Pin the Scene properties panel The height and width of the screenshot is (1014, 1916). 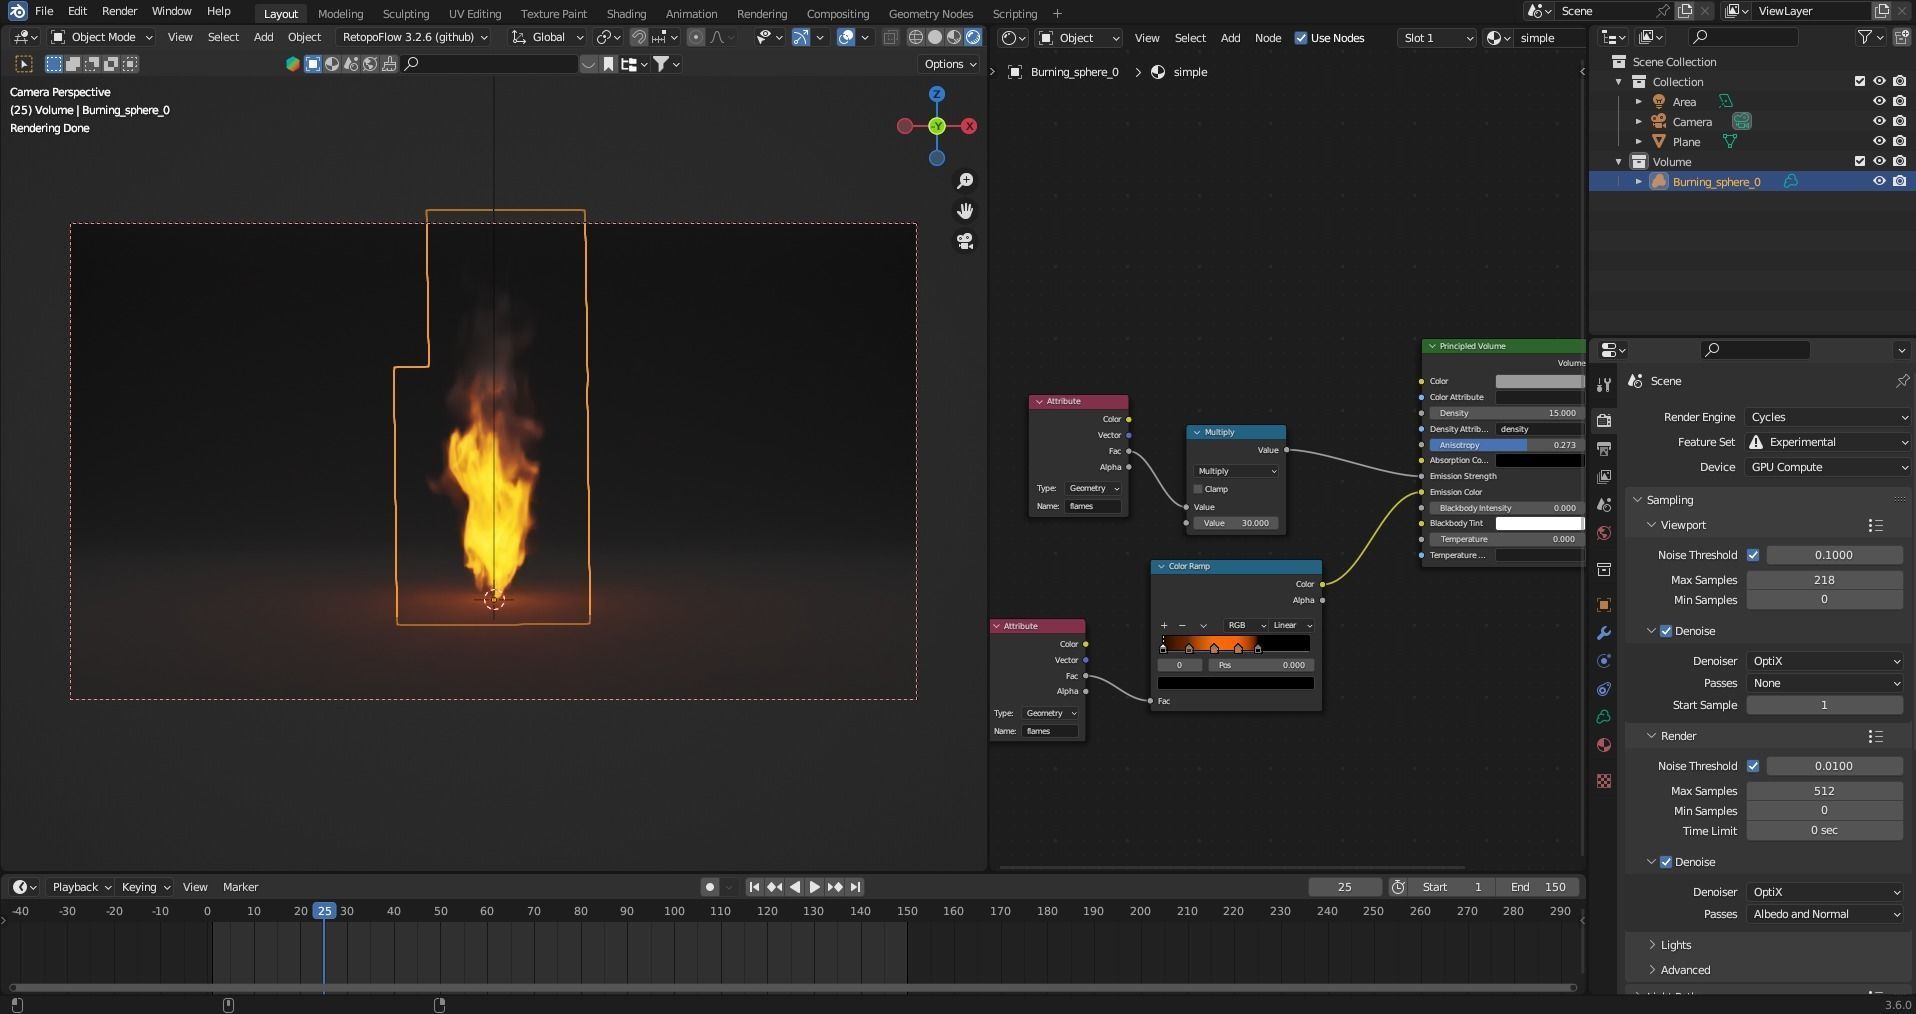click(x=1902, y=381)
